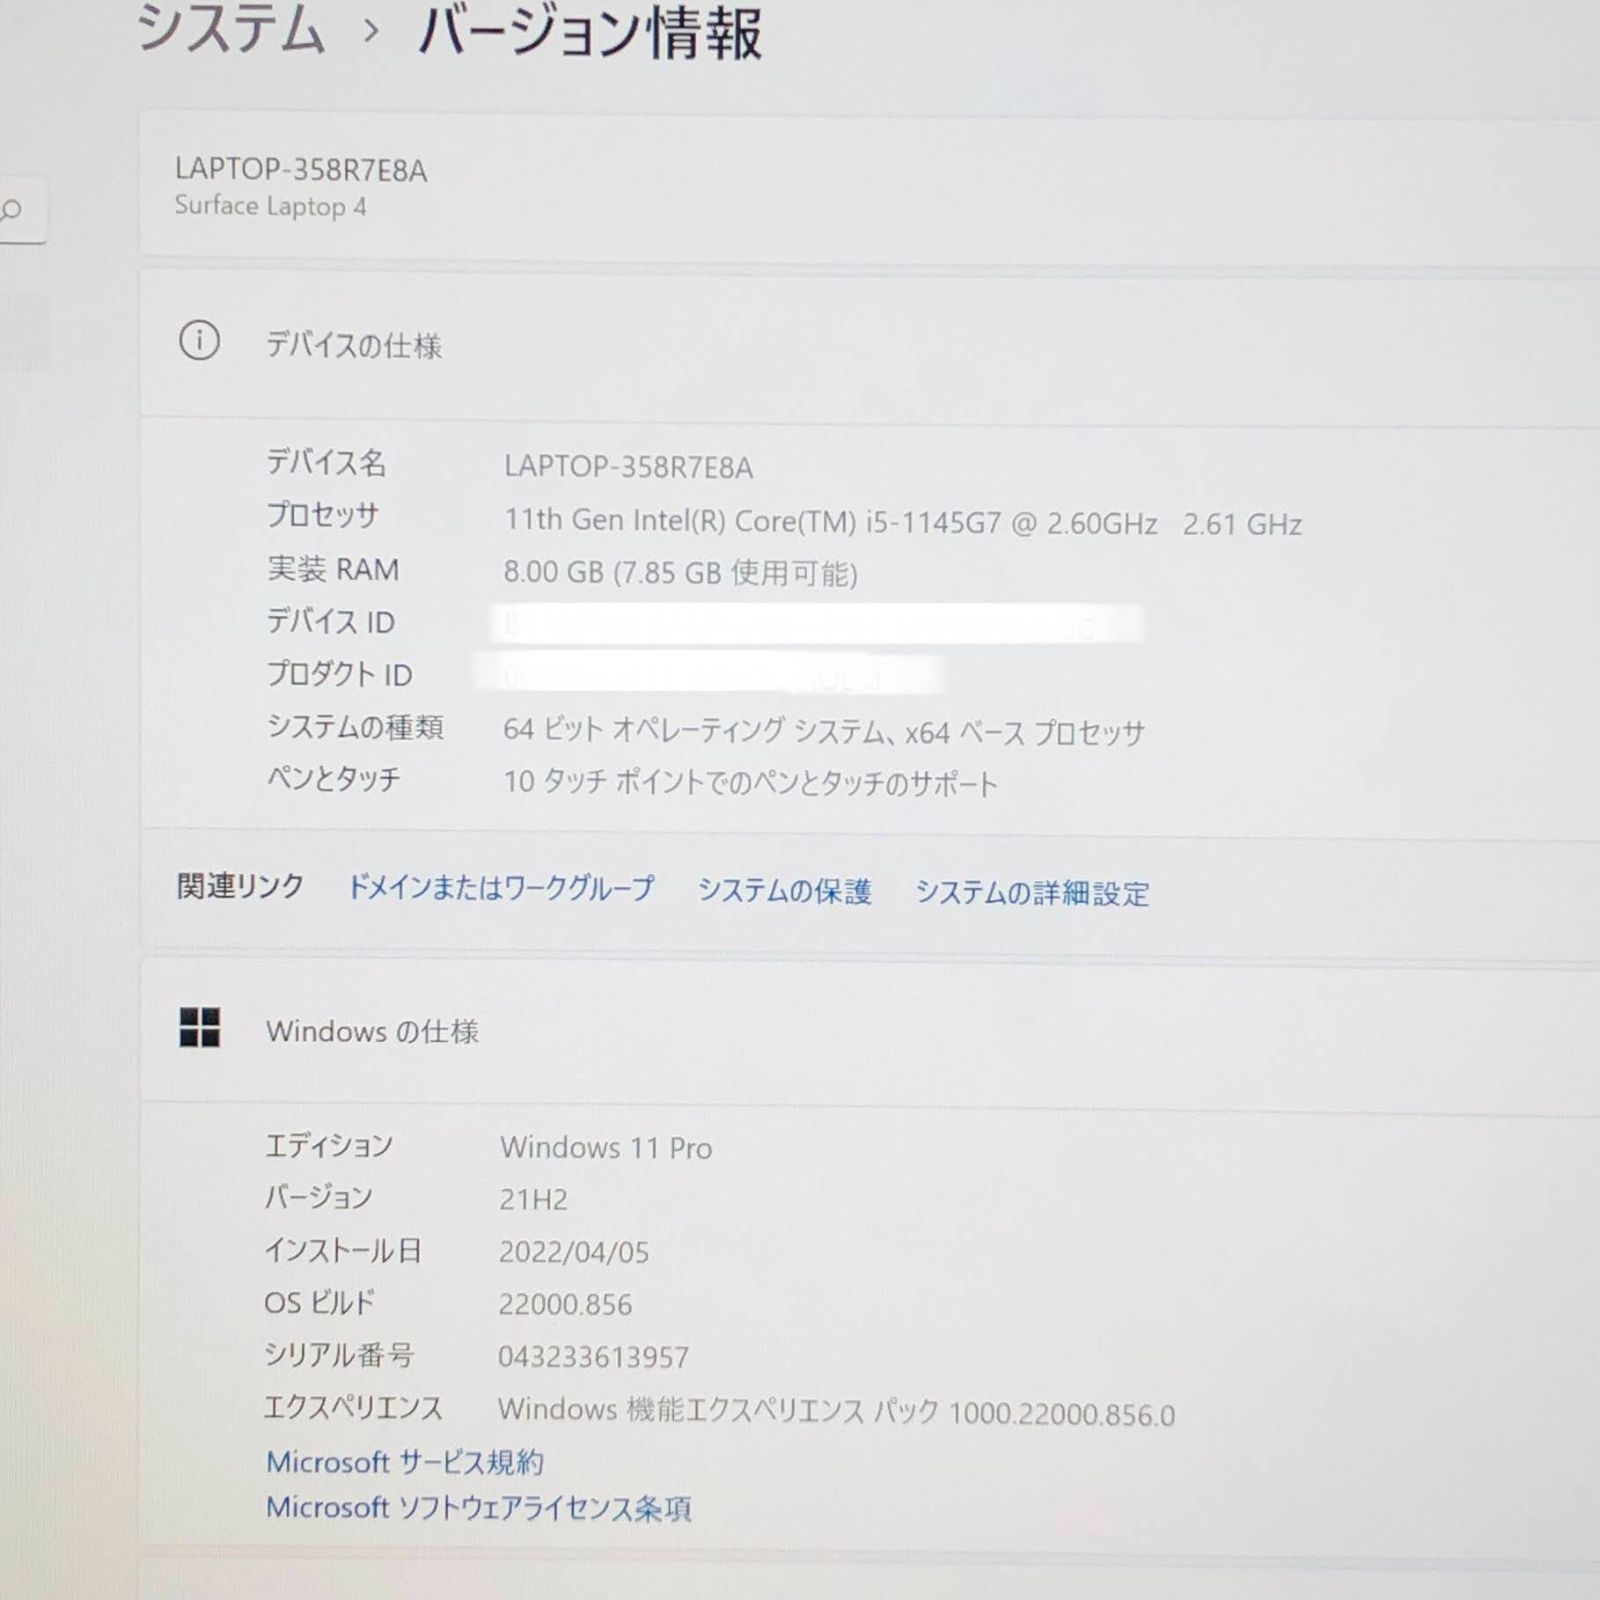
Task: Open システムの詳細設定 link
Action: tap(1032, 892)
